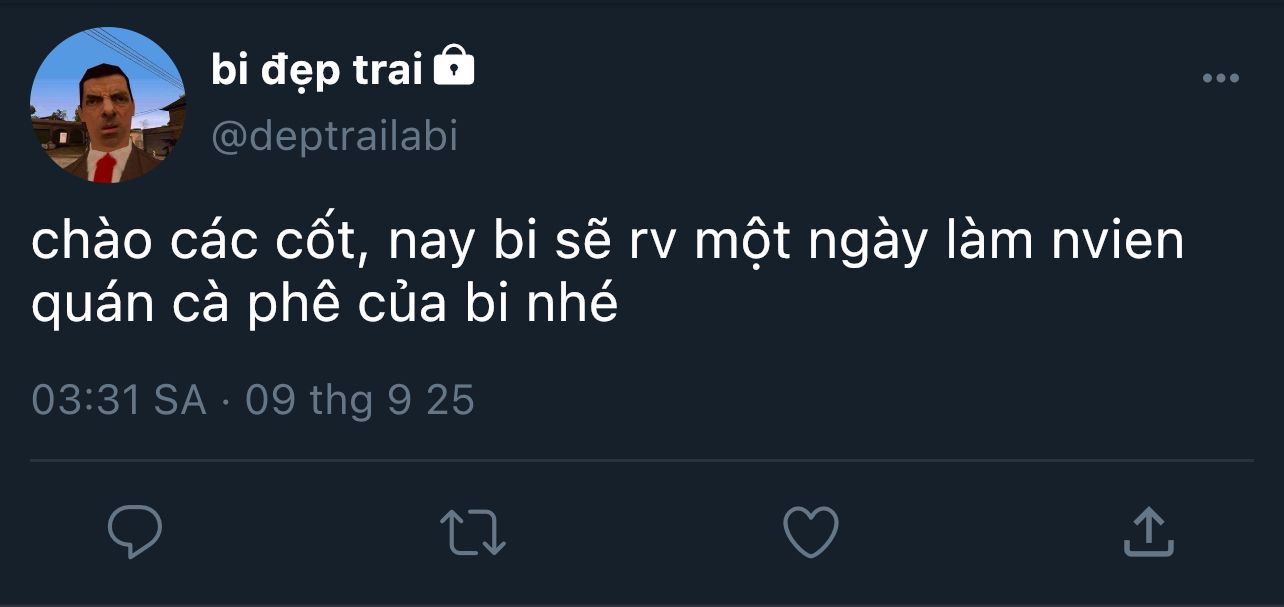Click the padlock icon beside the name
Viewport: 1284px width, 607px height.
tap(454, 67)
